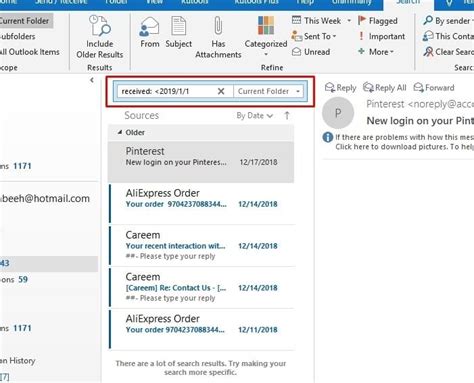Viewport: 474px width, 383px height.
Task: Open More refine options menu
Action: pyautogui.click(x=376, y=52)
